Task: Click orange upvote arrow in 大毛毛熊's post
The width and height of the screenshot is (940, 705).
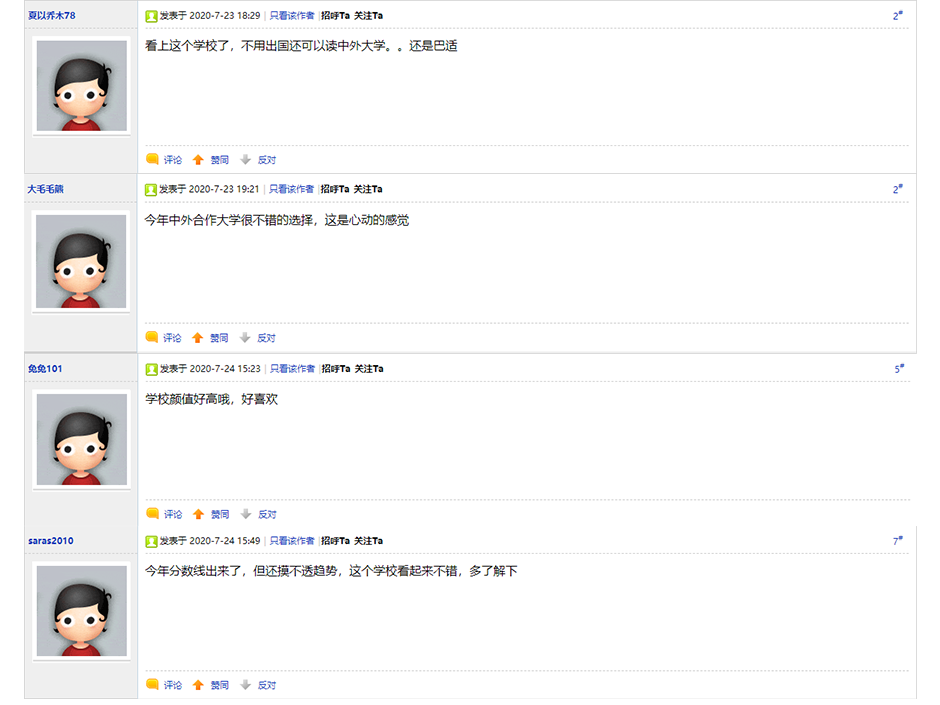Action: pos(197,338)
